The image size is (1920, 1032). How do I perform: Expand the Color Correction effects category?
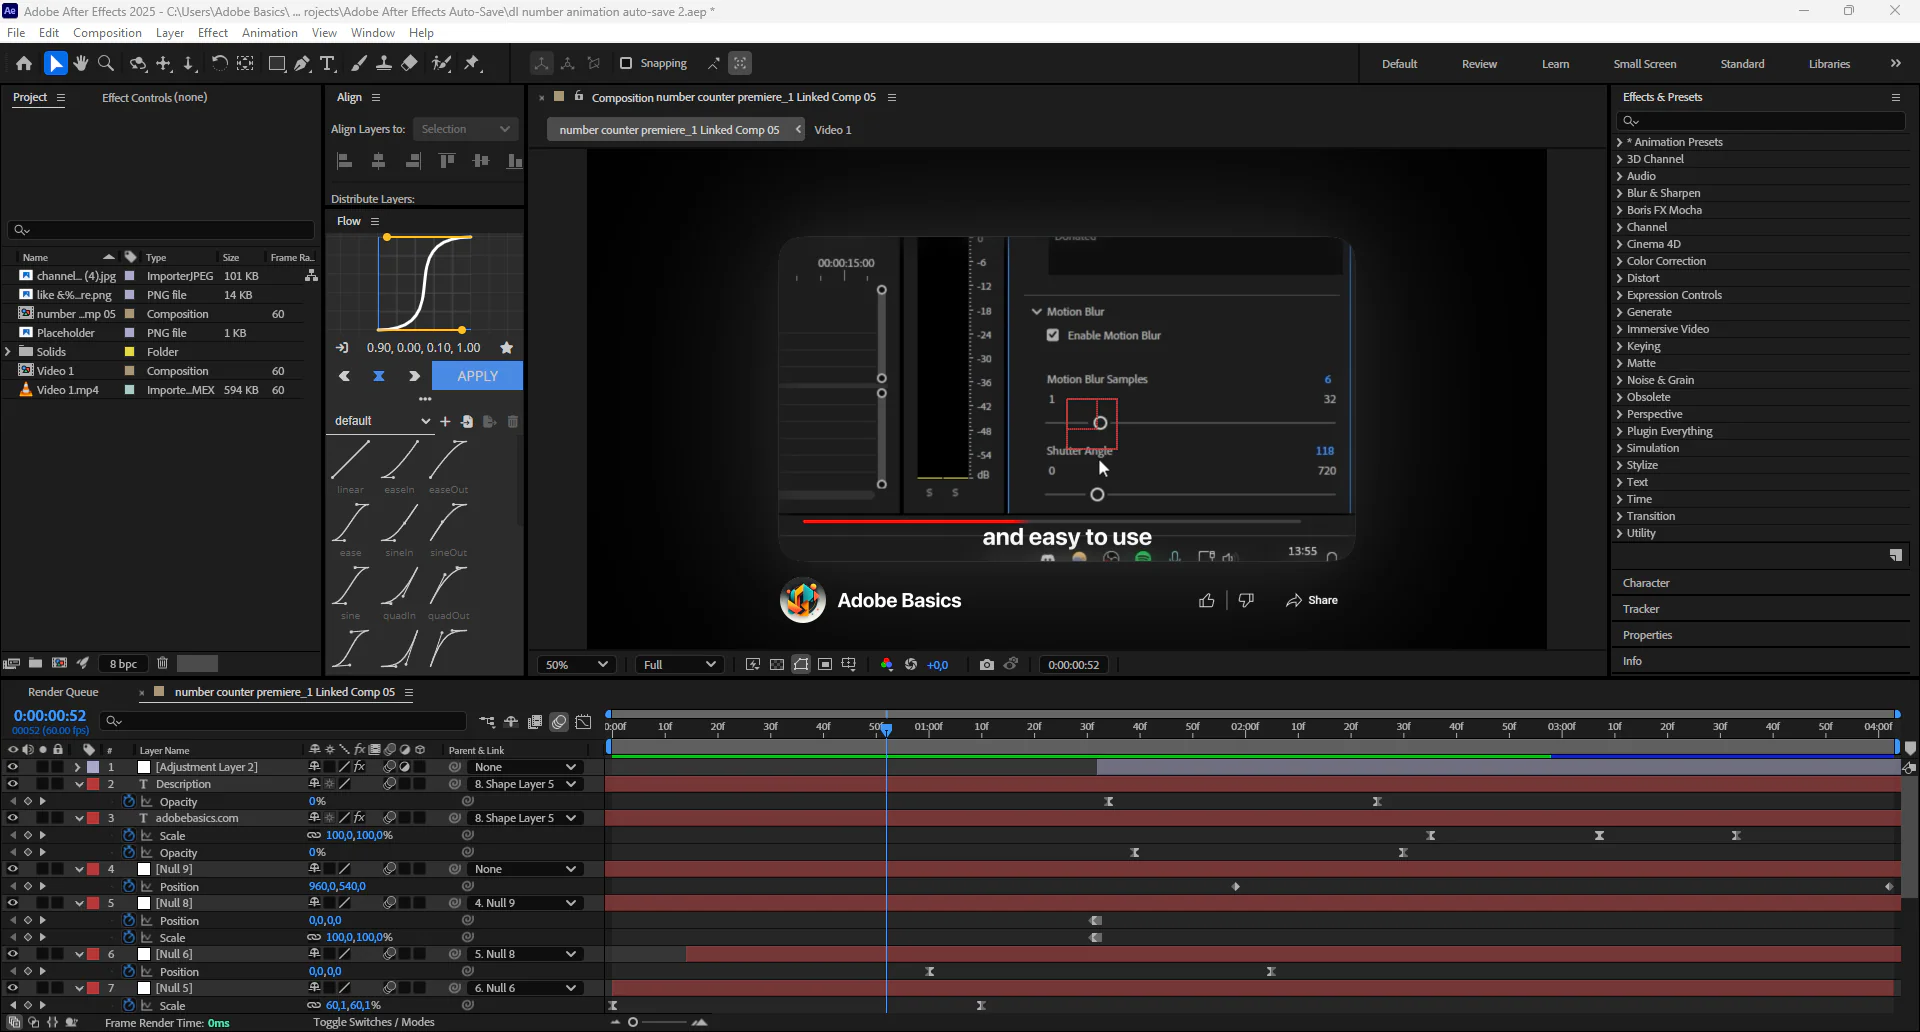click(1620, 261)
